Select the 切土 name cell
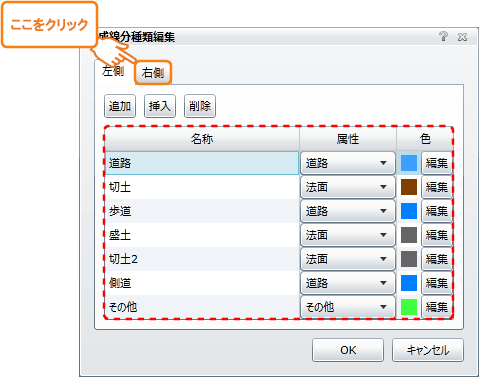The image size is (479, 377). (x=202, y=187)
